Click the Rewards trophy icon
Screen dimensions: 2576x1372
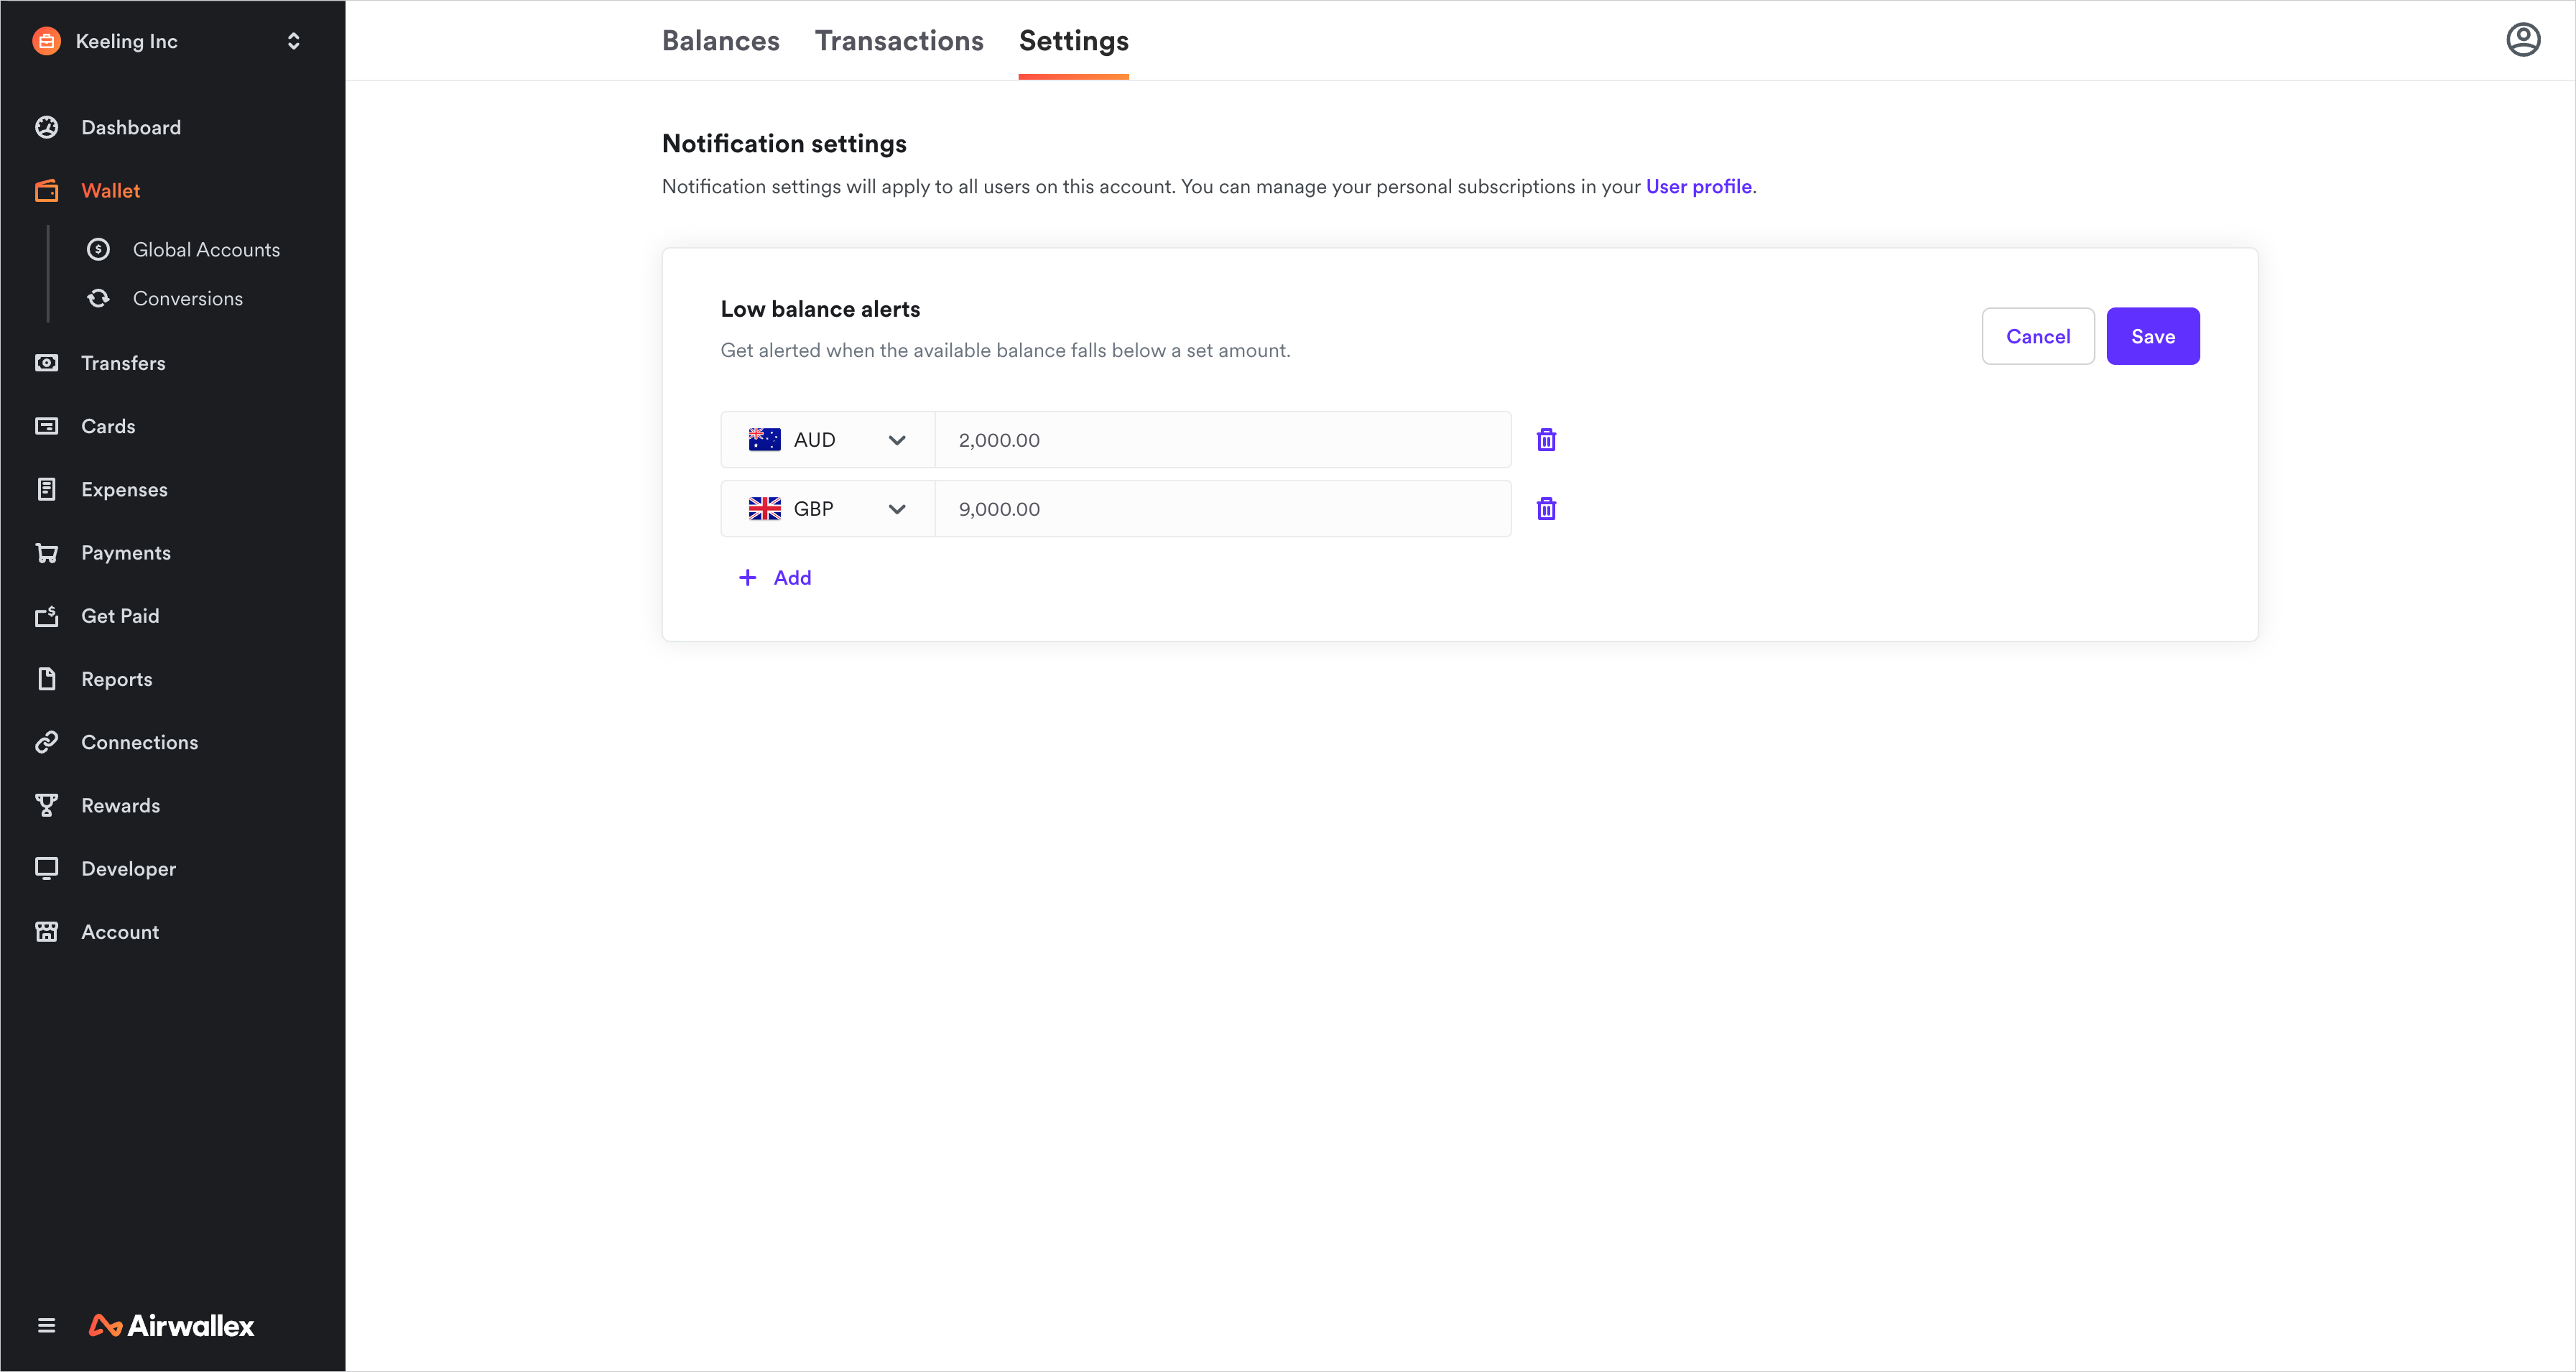pos(46,805)
